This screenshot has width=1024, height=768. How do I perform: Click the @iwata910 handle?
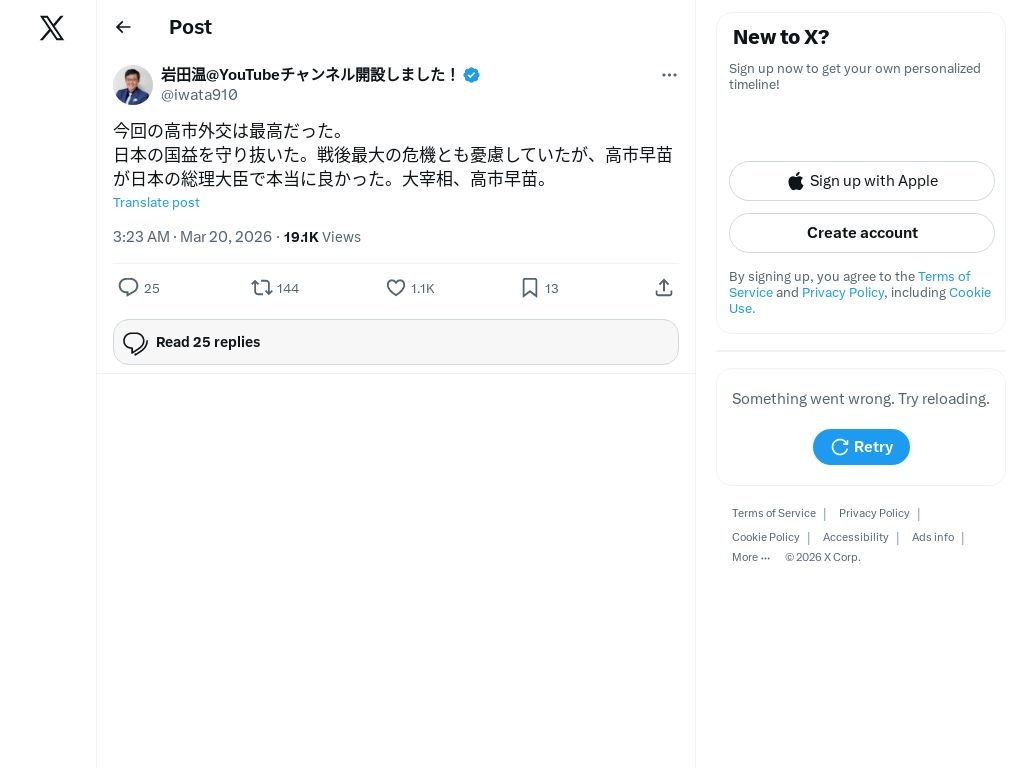(x=199, y=95)
